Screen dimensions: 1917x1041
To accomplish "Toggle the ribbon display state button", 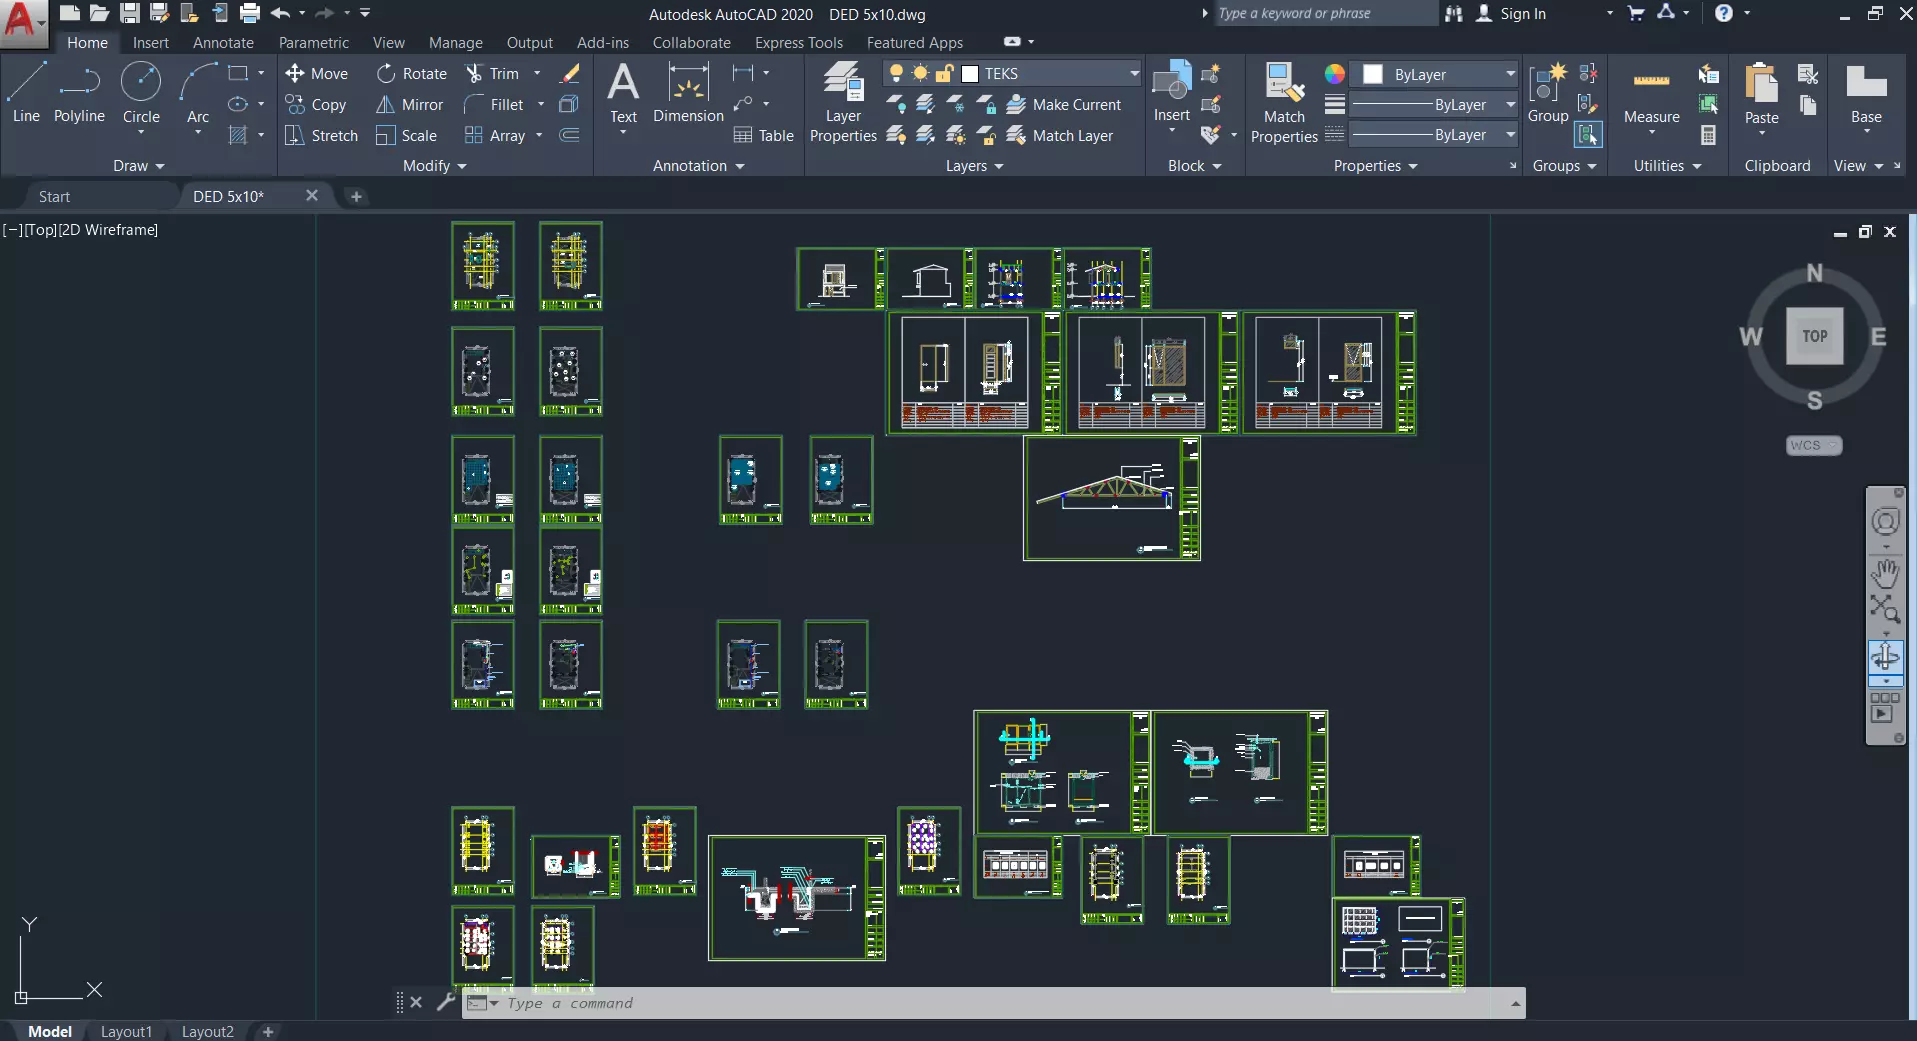I will tap(1012, 42).
